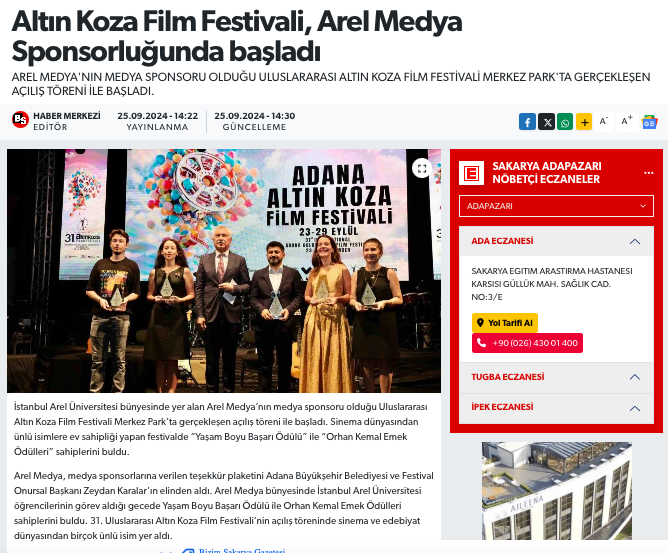The width and height of the screenshot is (668, 553).
Task: Decrease article font size
Action: tap(604, 122)
